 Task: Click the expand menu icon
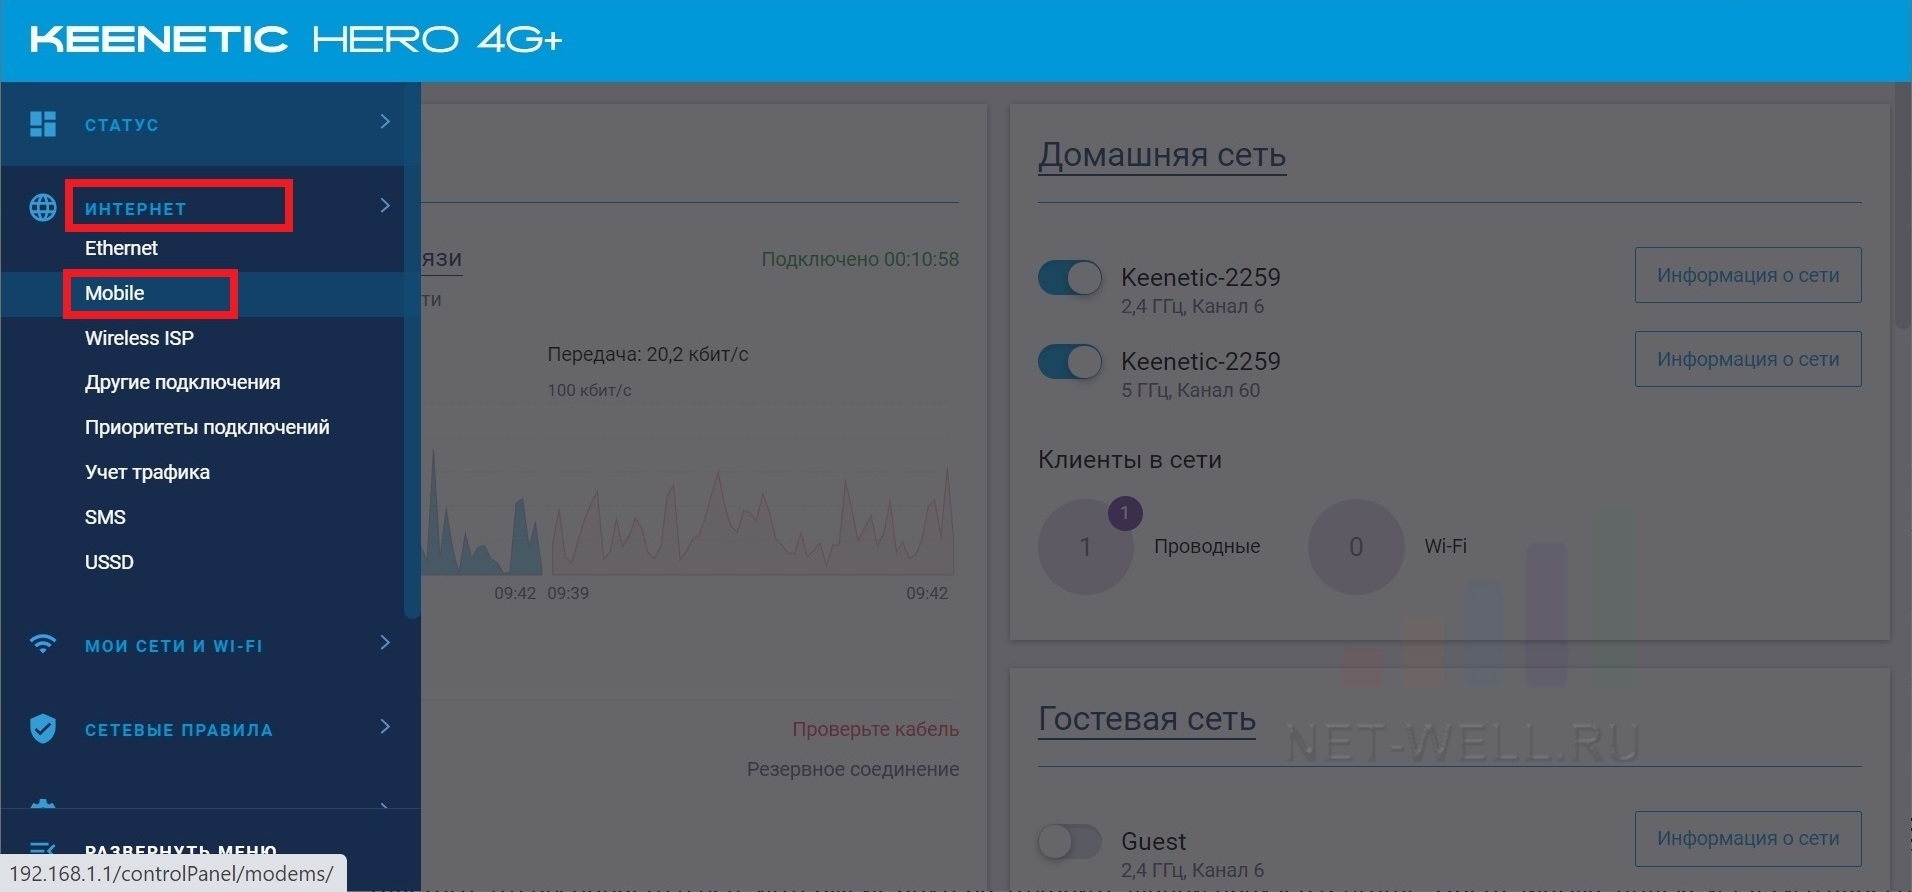(43, 849)
